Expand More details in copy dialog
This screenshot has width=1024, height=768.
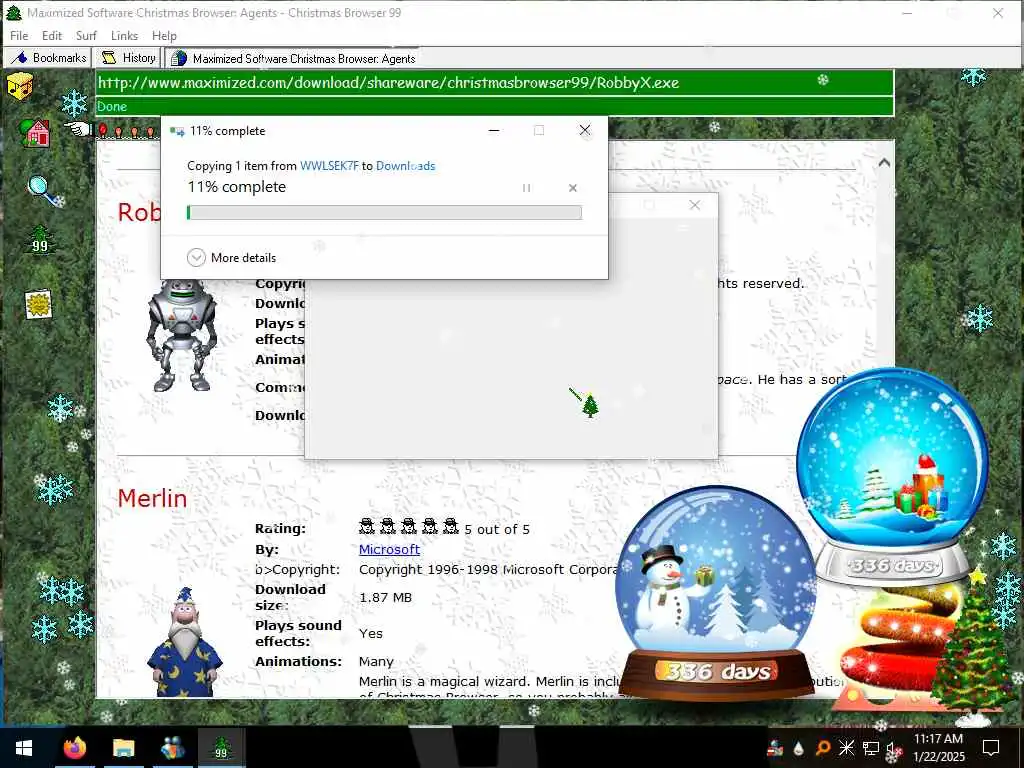232,257
